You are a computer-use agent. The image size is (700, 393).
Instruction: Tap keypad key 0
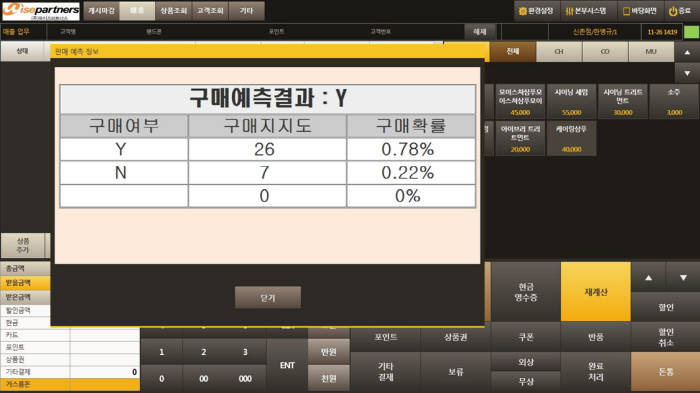[162, 379]
